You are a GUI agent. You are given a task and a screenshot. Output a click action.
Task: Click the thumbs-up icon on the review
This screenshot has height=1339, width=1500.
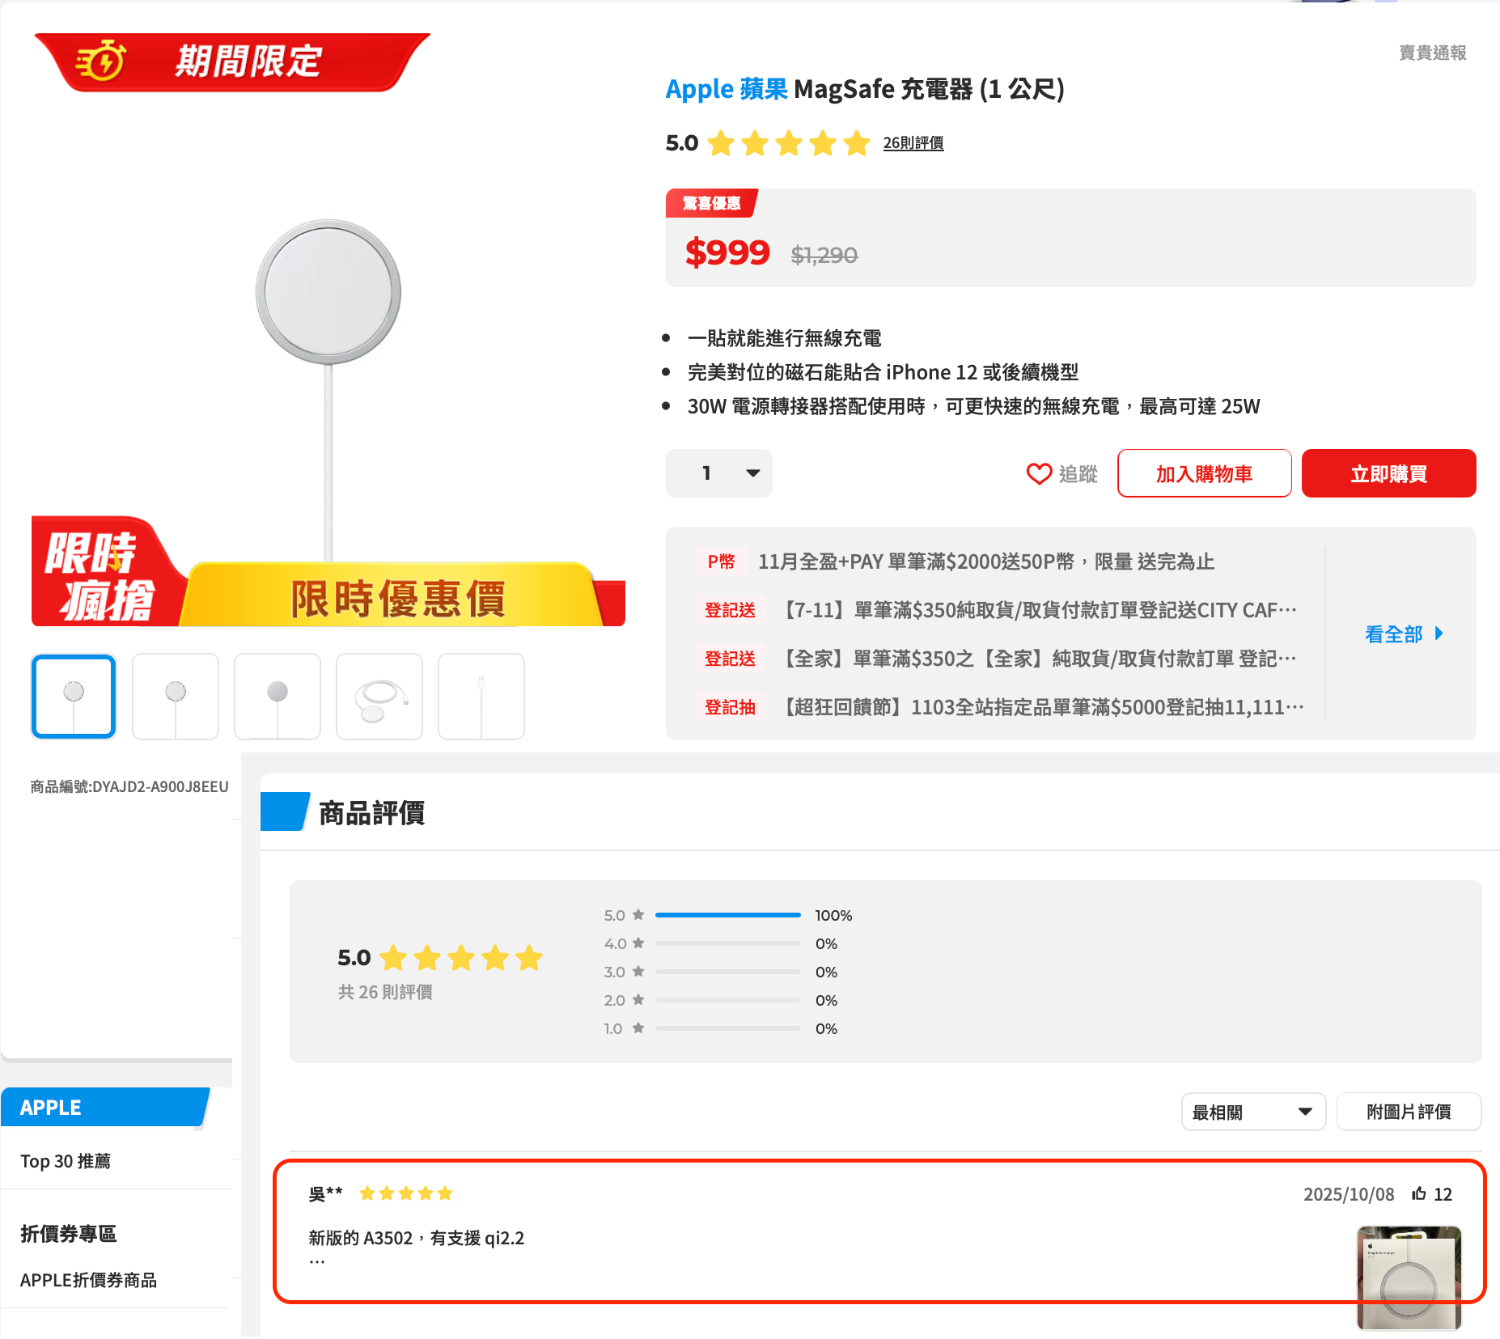(1418, 1194)
